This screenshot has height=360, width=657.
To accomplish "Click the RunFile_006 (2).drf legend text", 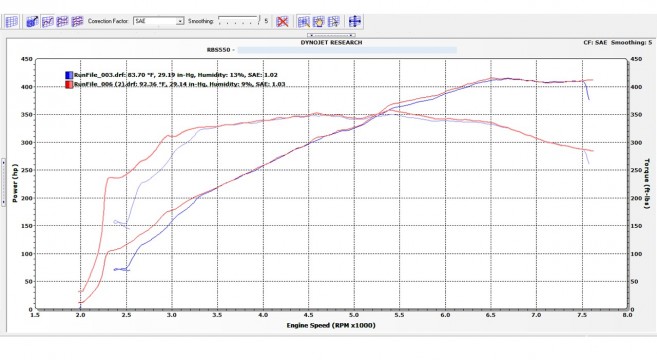I will click(179, 84).
